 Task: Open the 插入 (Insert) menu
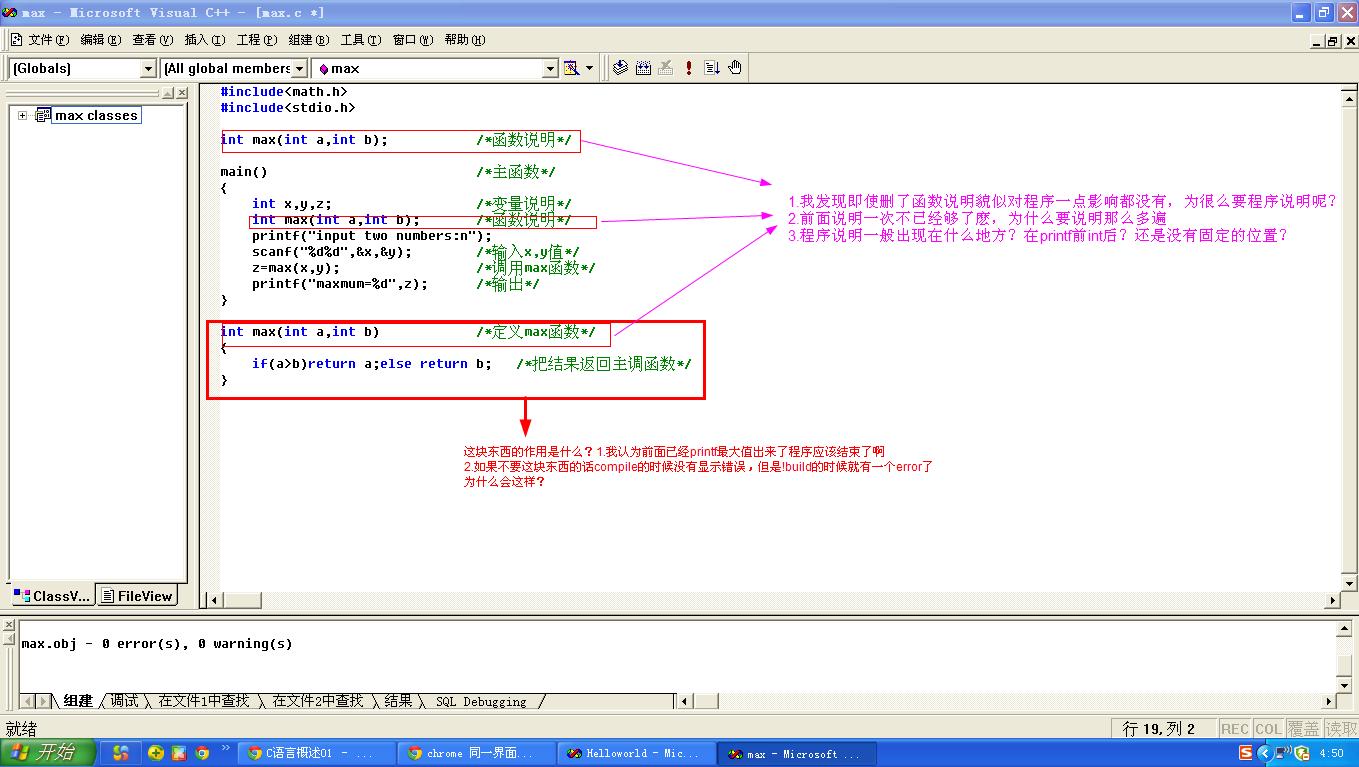pyautogui.click(x=205, y=40)
